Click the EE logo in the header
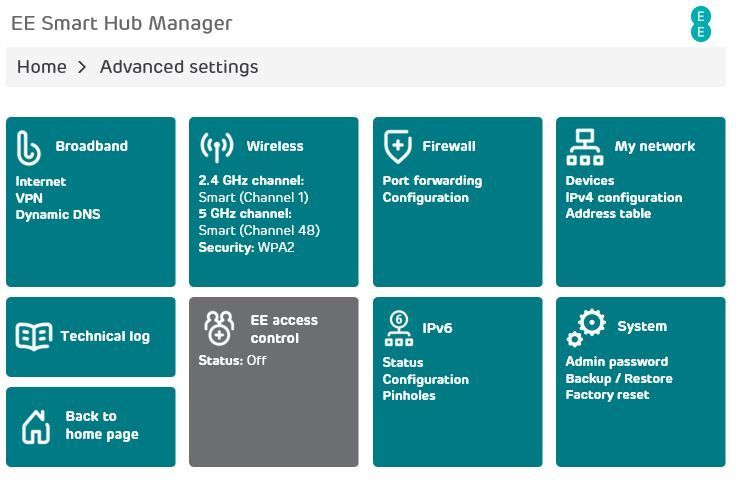 (x=701, y=24)
